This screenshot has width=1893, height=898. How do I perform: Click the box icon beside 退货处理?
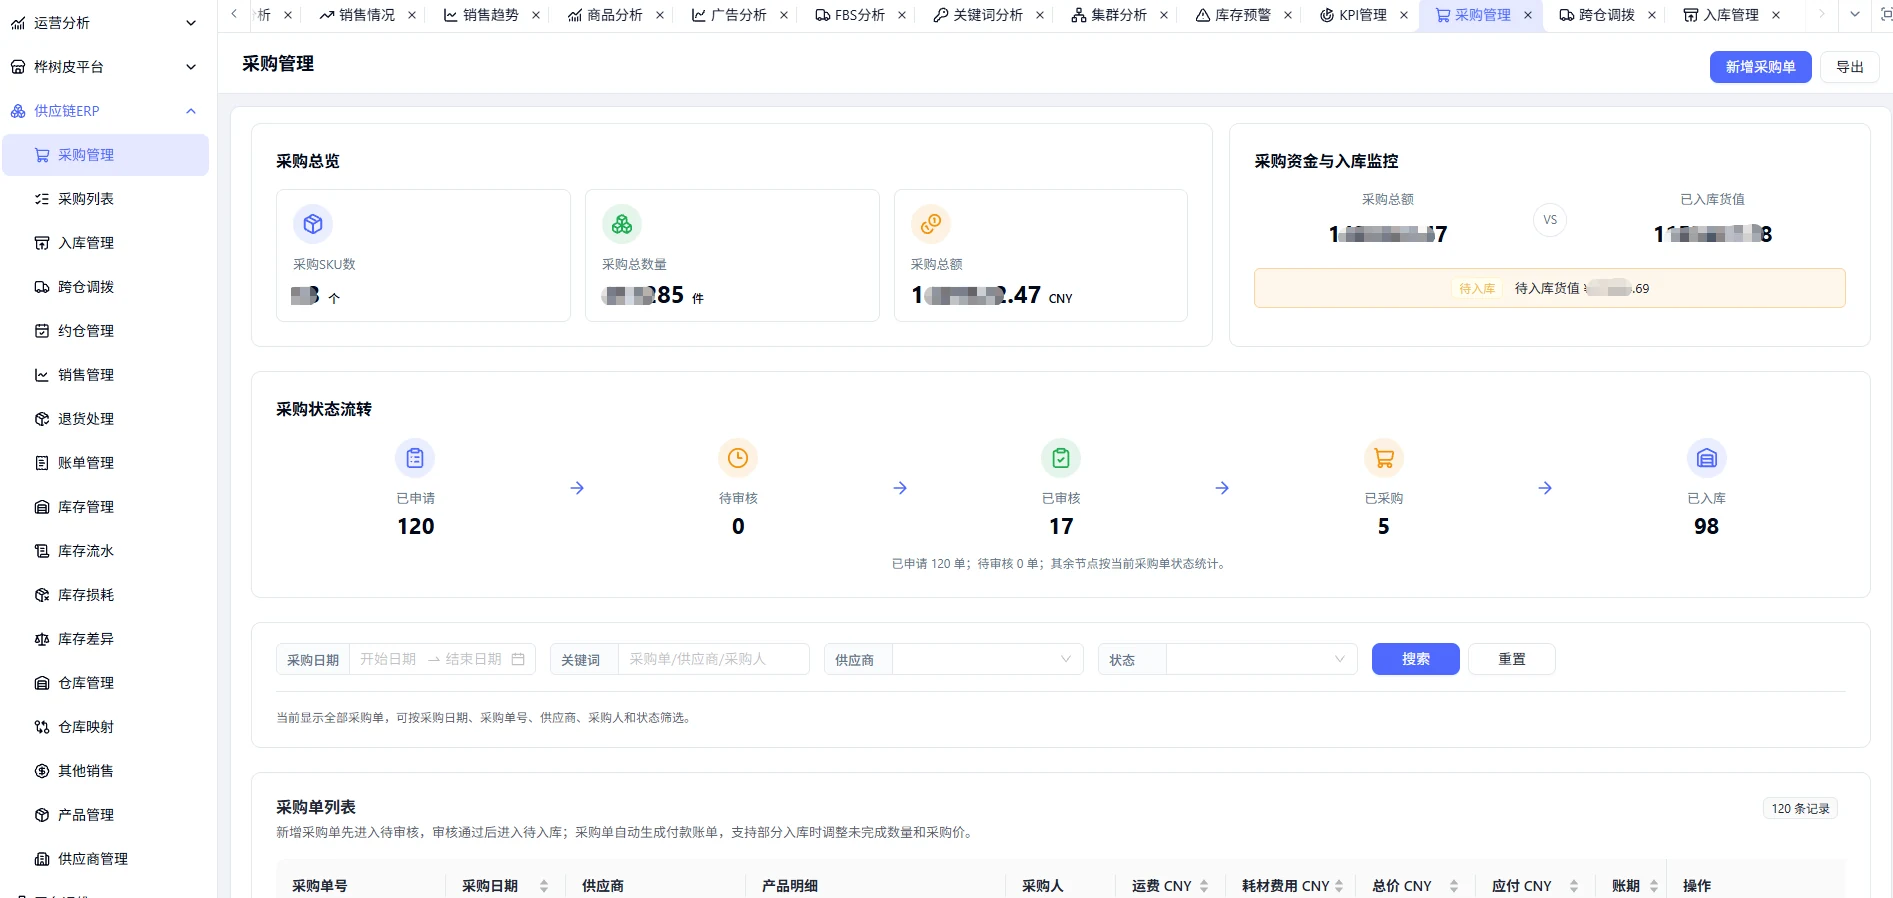pos(42,419)
